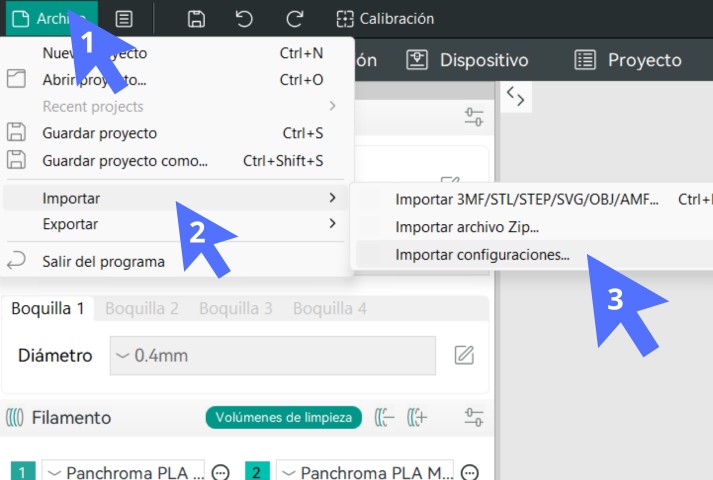Image resolution: width=713 pixels, height=480 pixels.
Task: Select Guardar proyecto menu entry
Action: pyautogui.click(x=176, y=133)
